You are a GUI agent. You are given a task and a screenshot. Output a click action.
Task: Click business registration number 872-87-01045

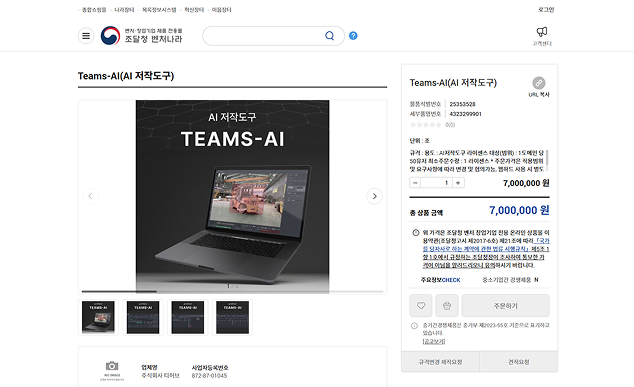[x=209, y=376]
